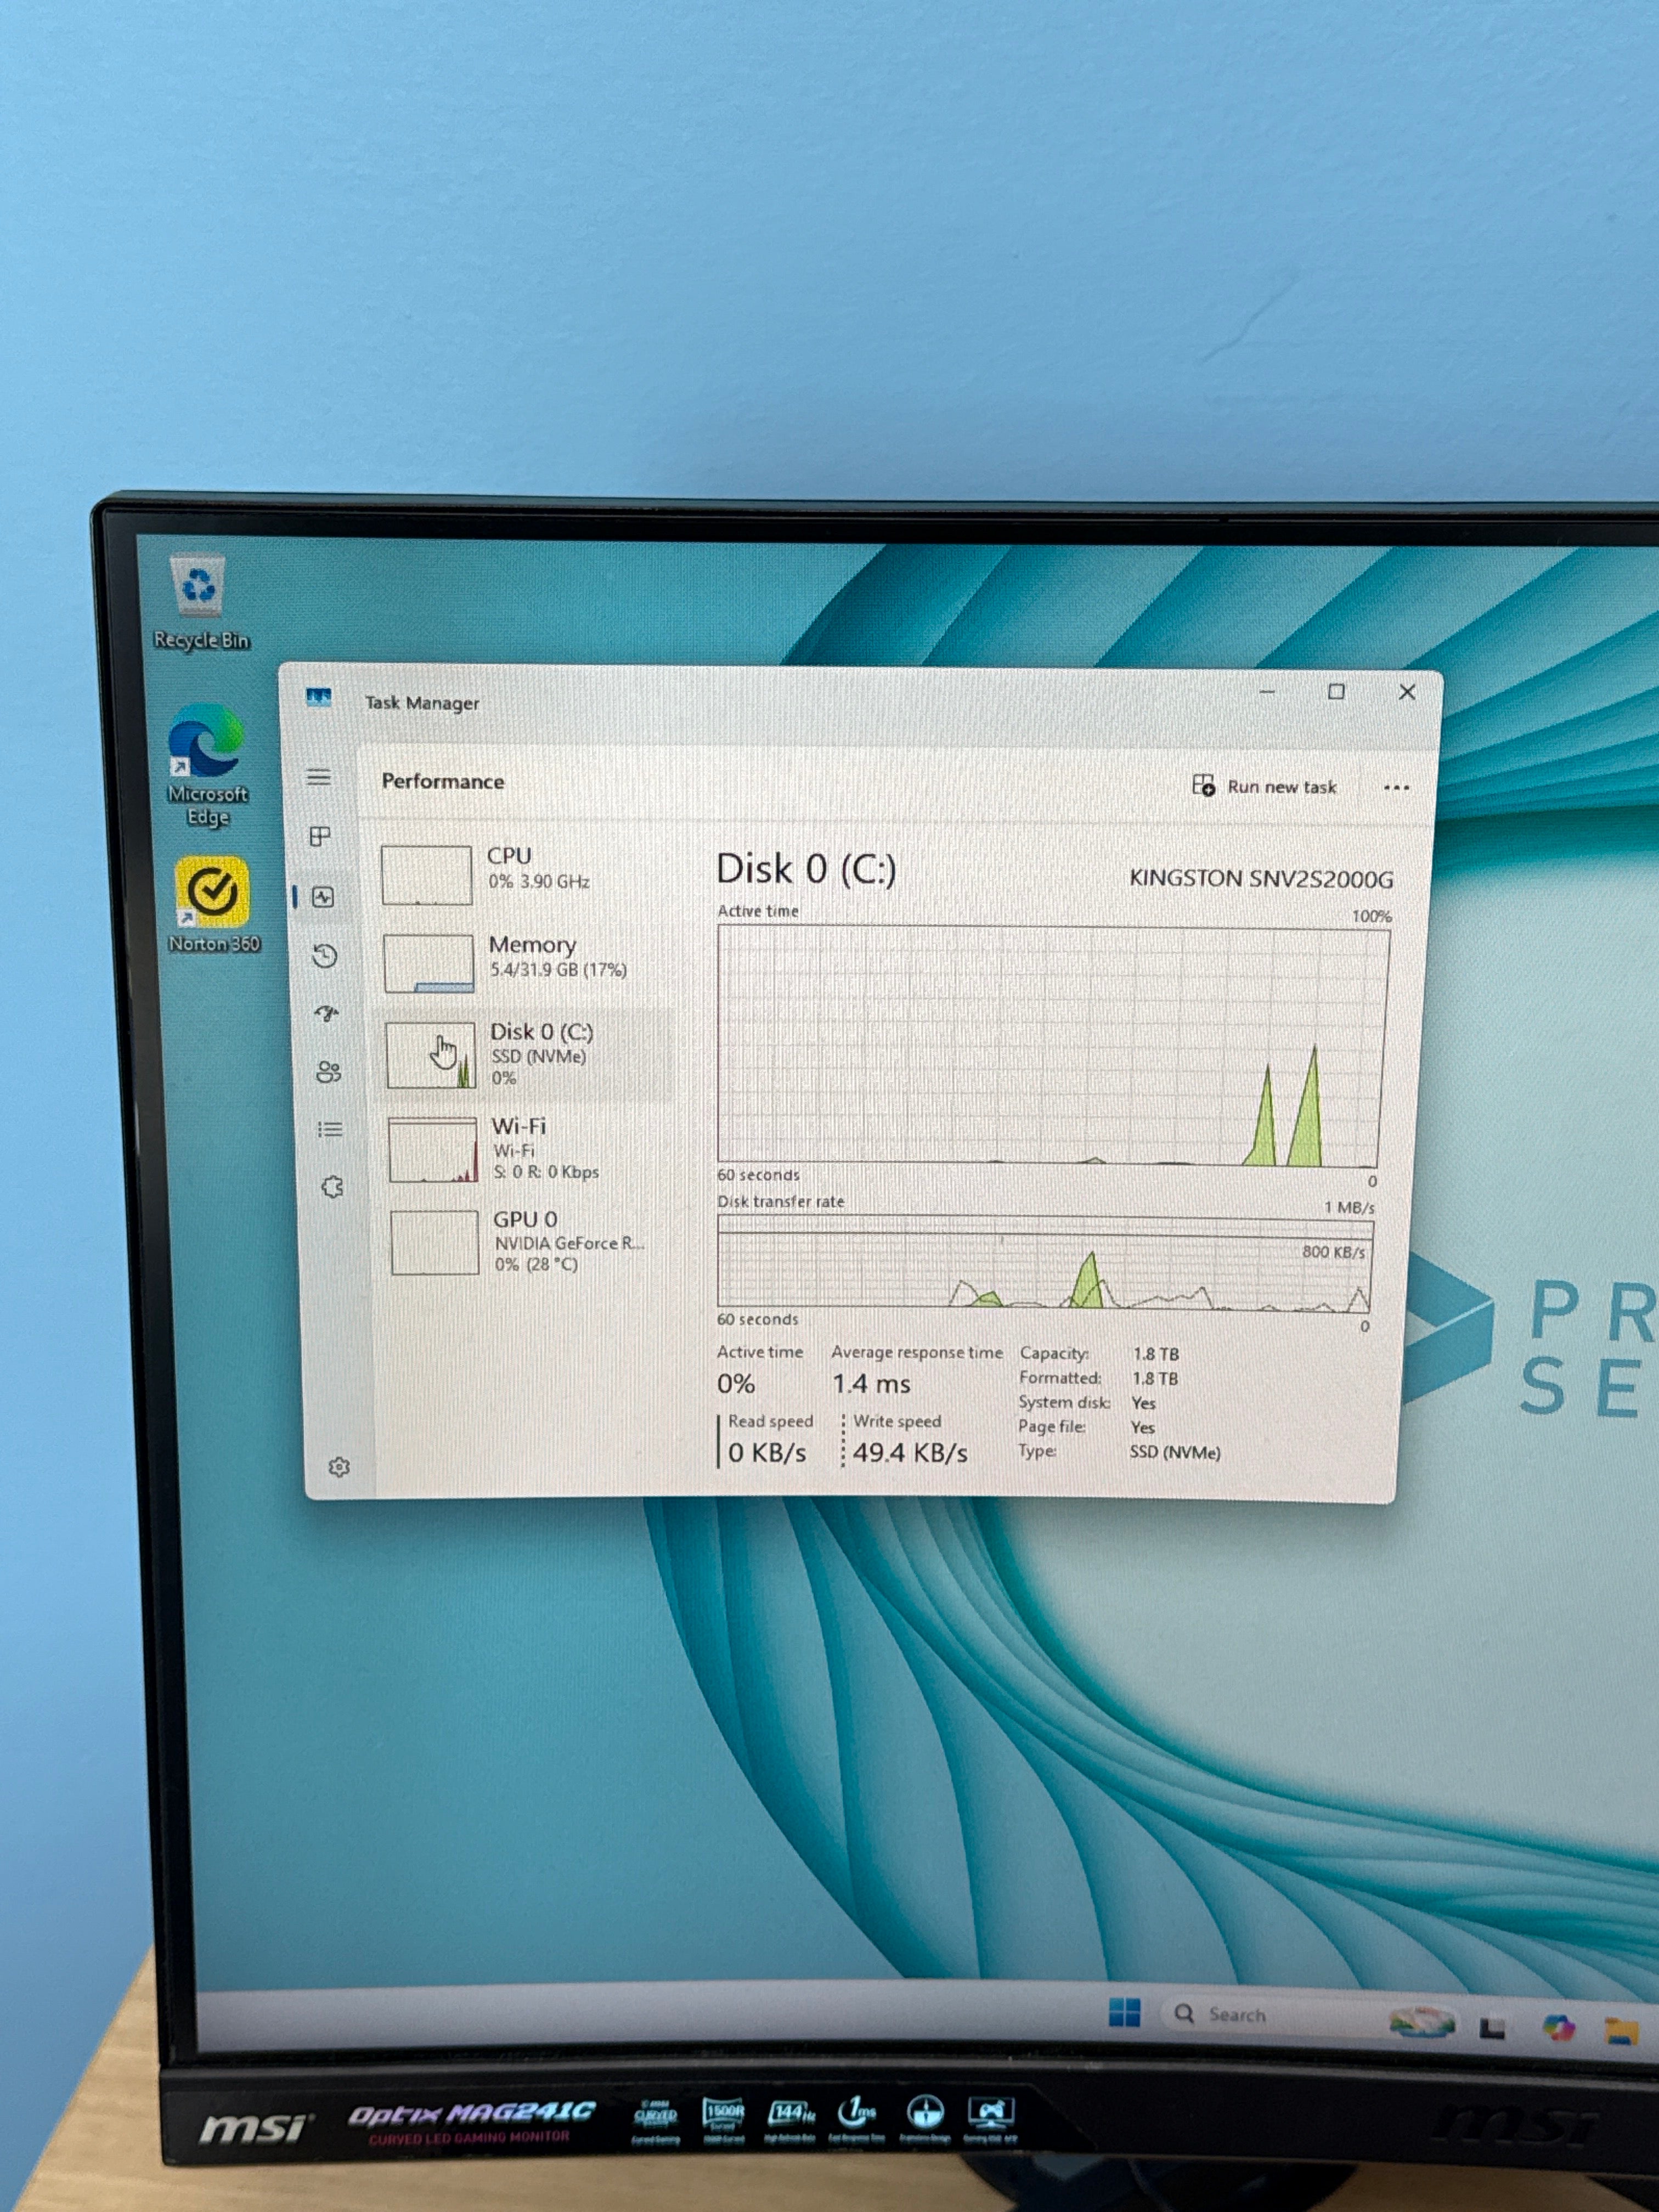Open the Norton 360 desktop shortcut
1659x2212 pixels.
[x=213, y=905]
